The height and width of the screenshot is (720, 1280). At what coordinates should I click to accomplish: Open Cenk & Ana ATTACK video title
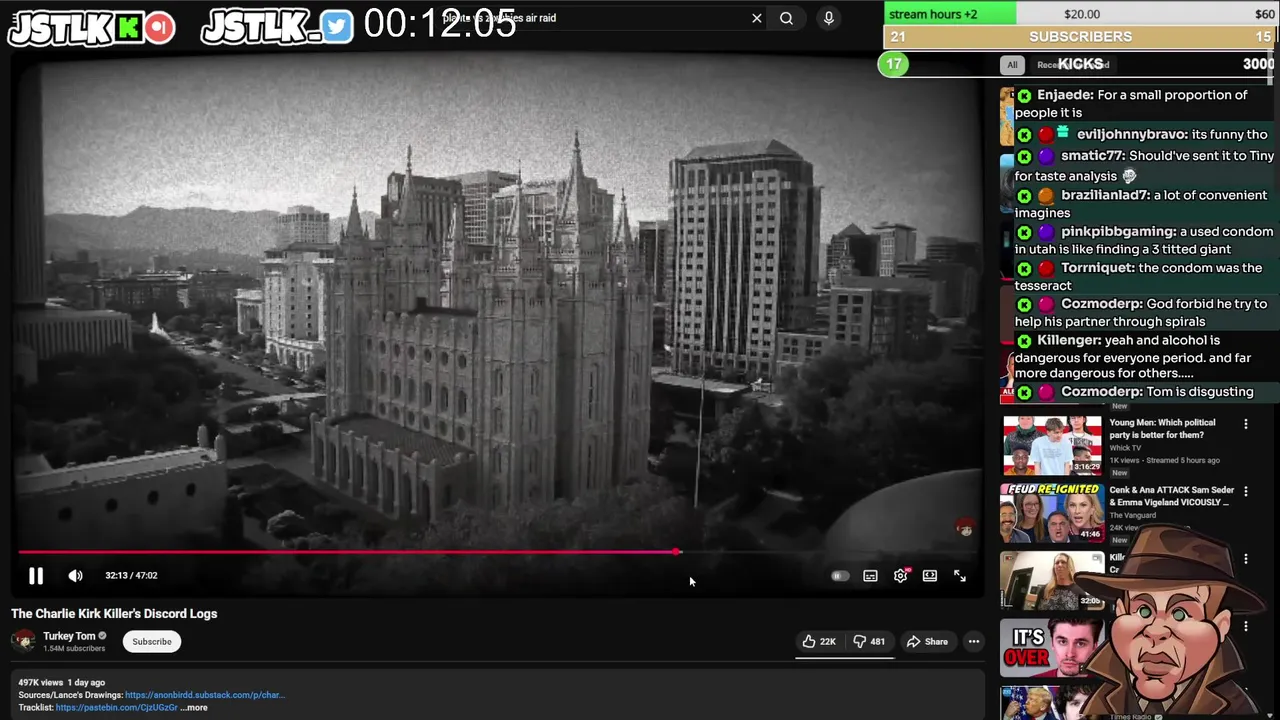coord(1171,496)
